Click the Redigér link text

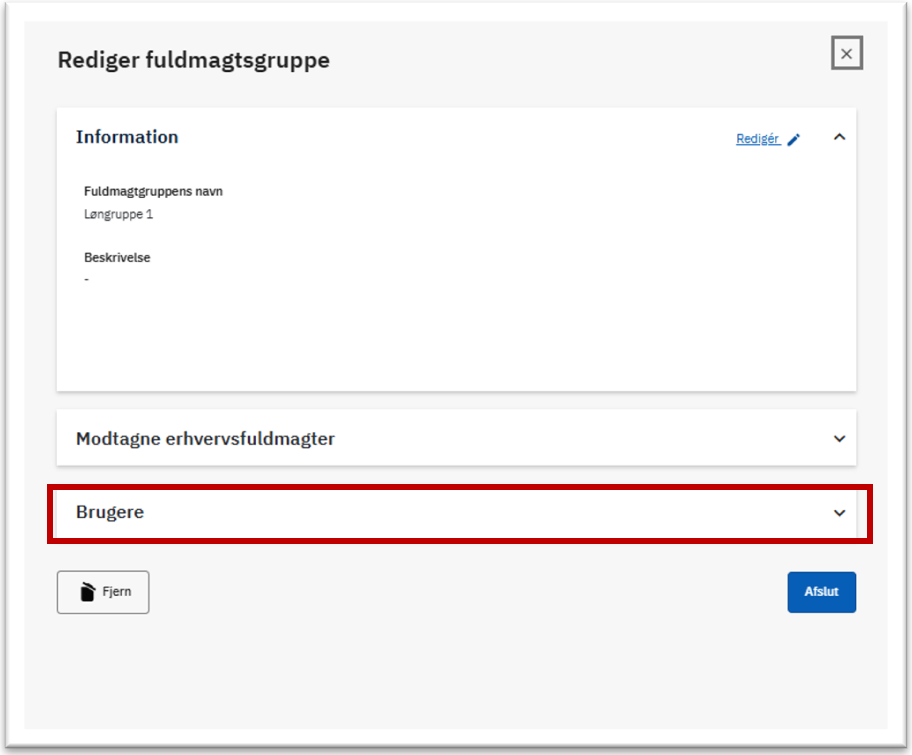tap(757, 139)
